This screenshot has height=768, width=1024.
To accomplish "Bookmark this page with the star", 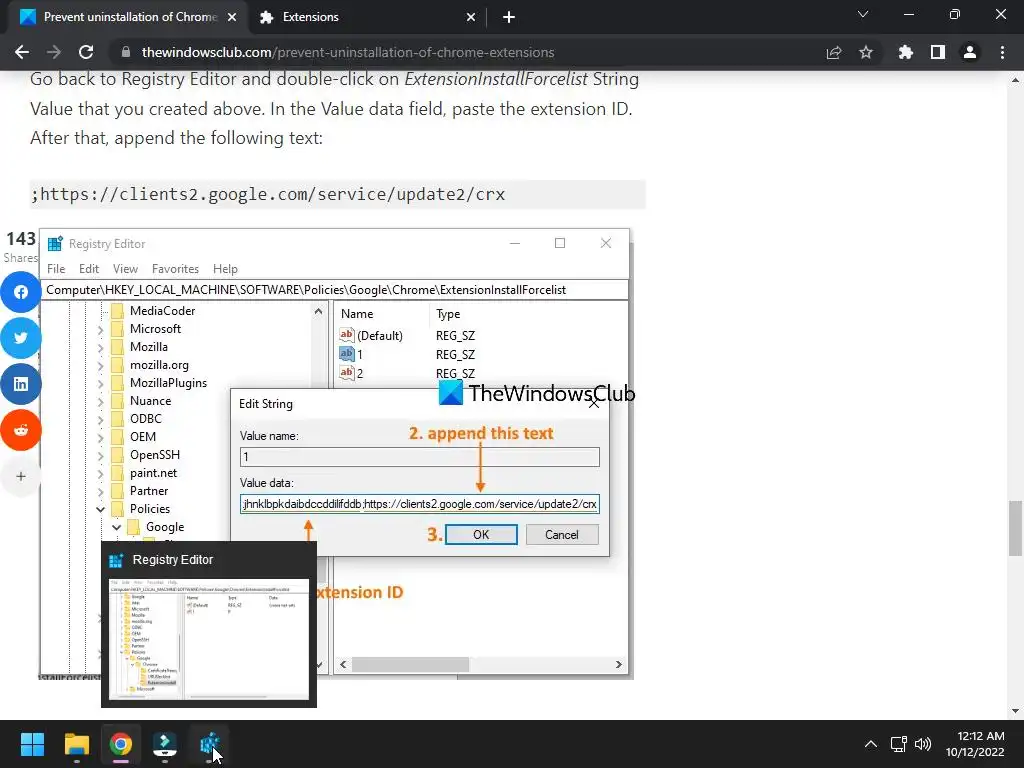I will (866, 52).
